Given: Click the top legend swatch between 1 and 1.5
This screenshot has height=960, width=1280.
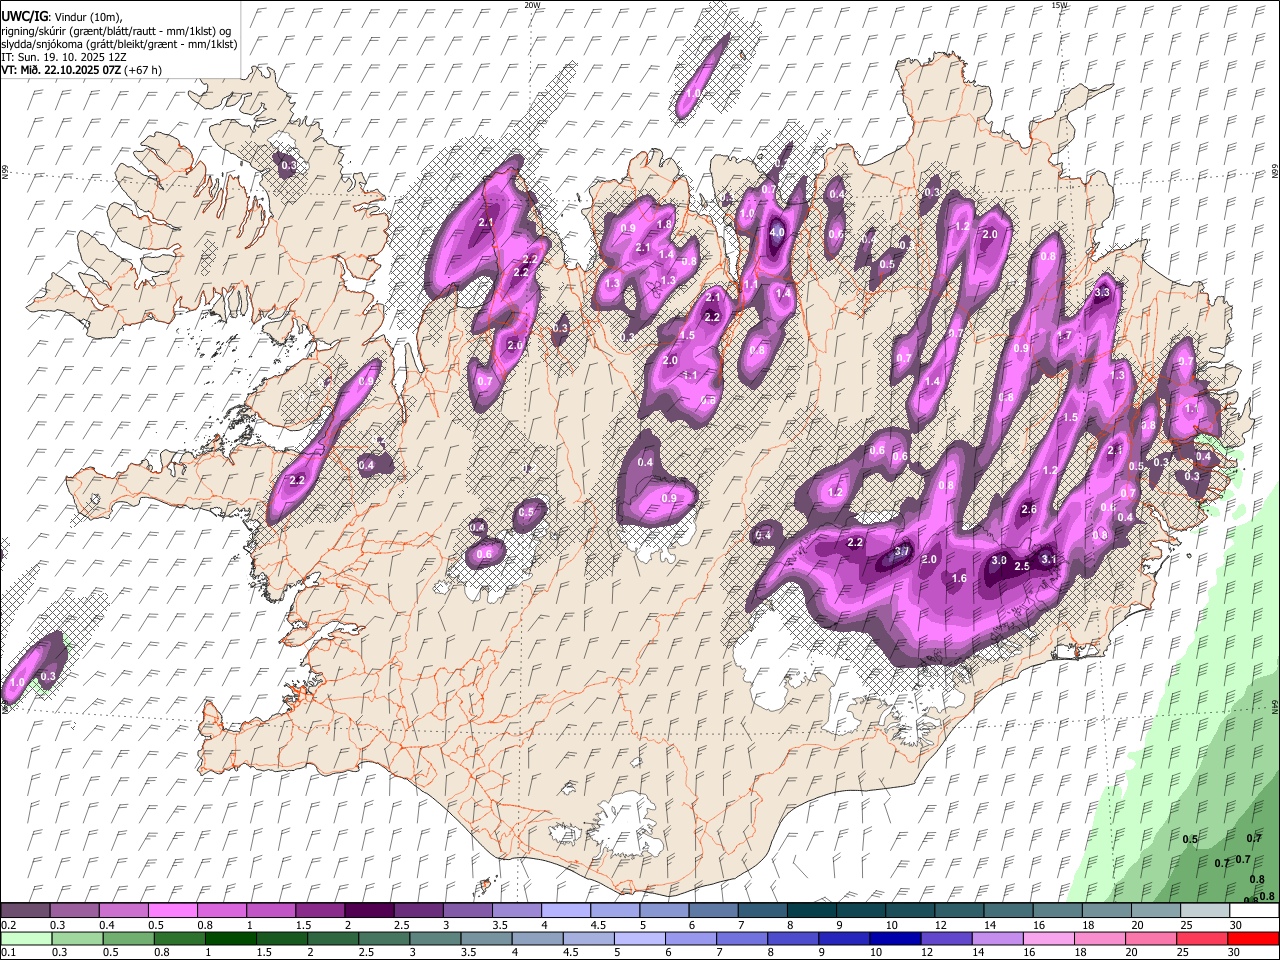Looking at the screenshot, I should point(271,911).
